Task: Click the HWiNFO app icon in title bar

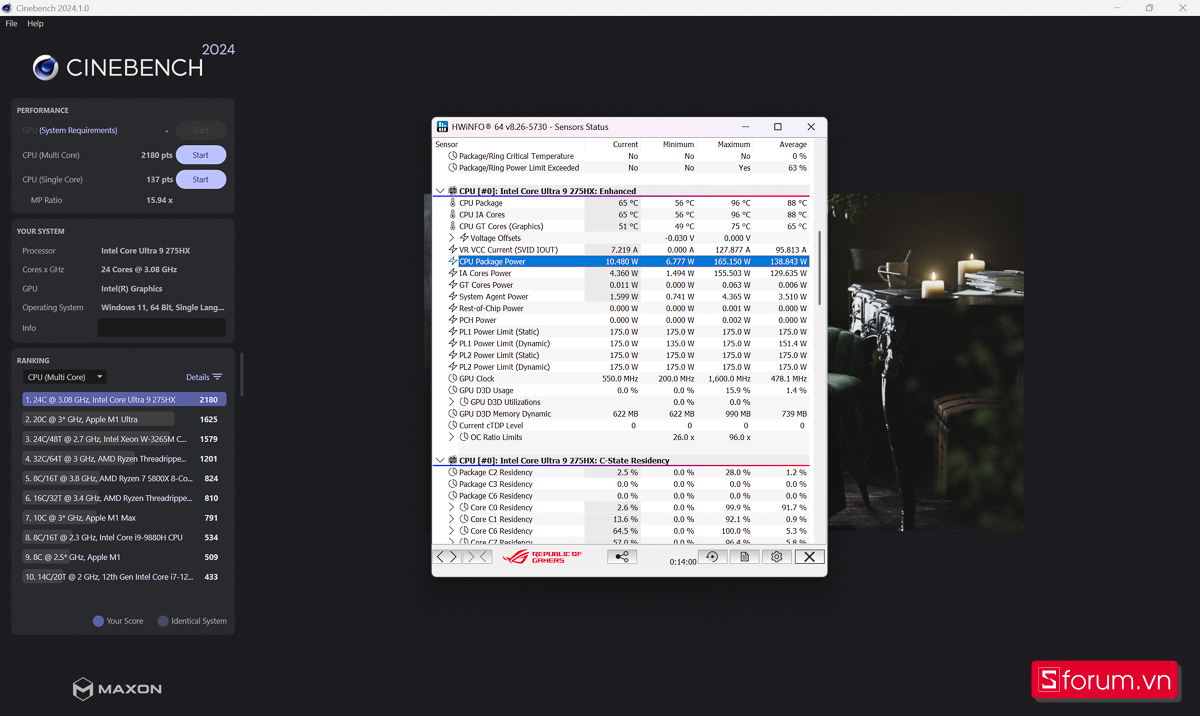Action: [x=443, y=127]
